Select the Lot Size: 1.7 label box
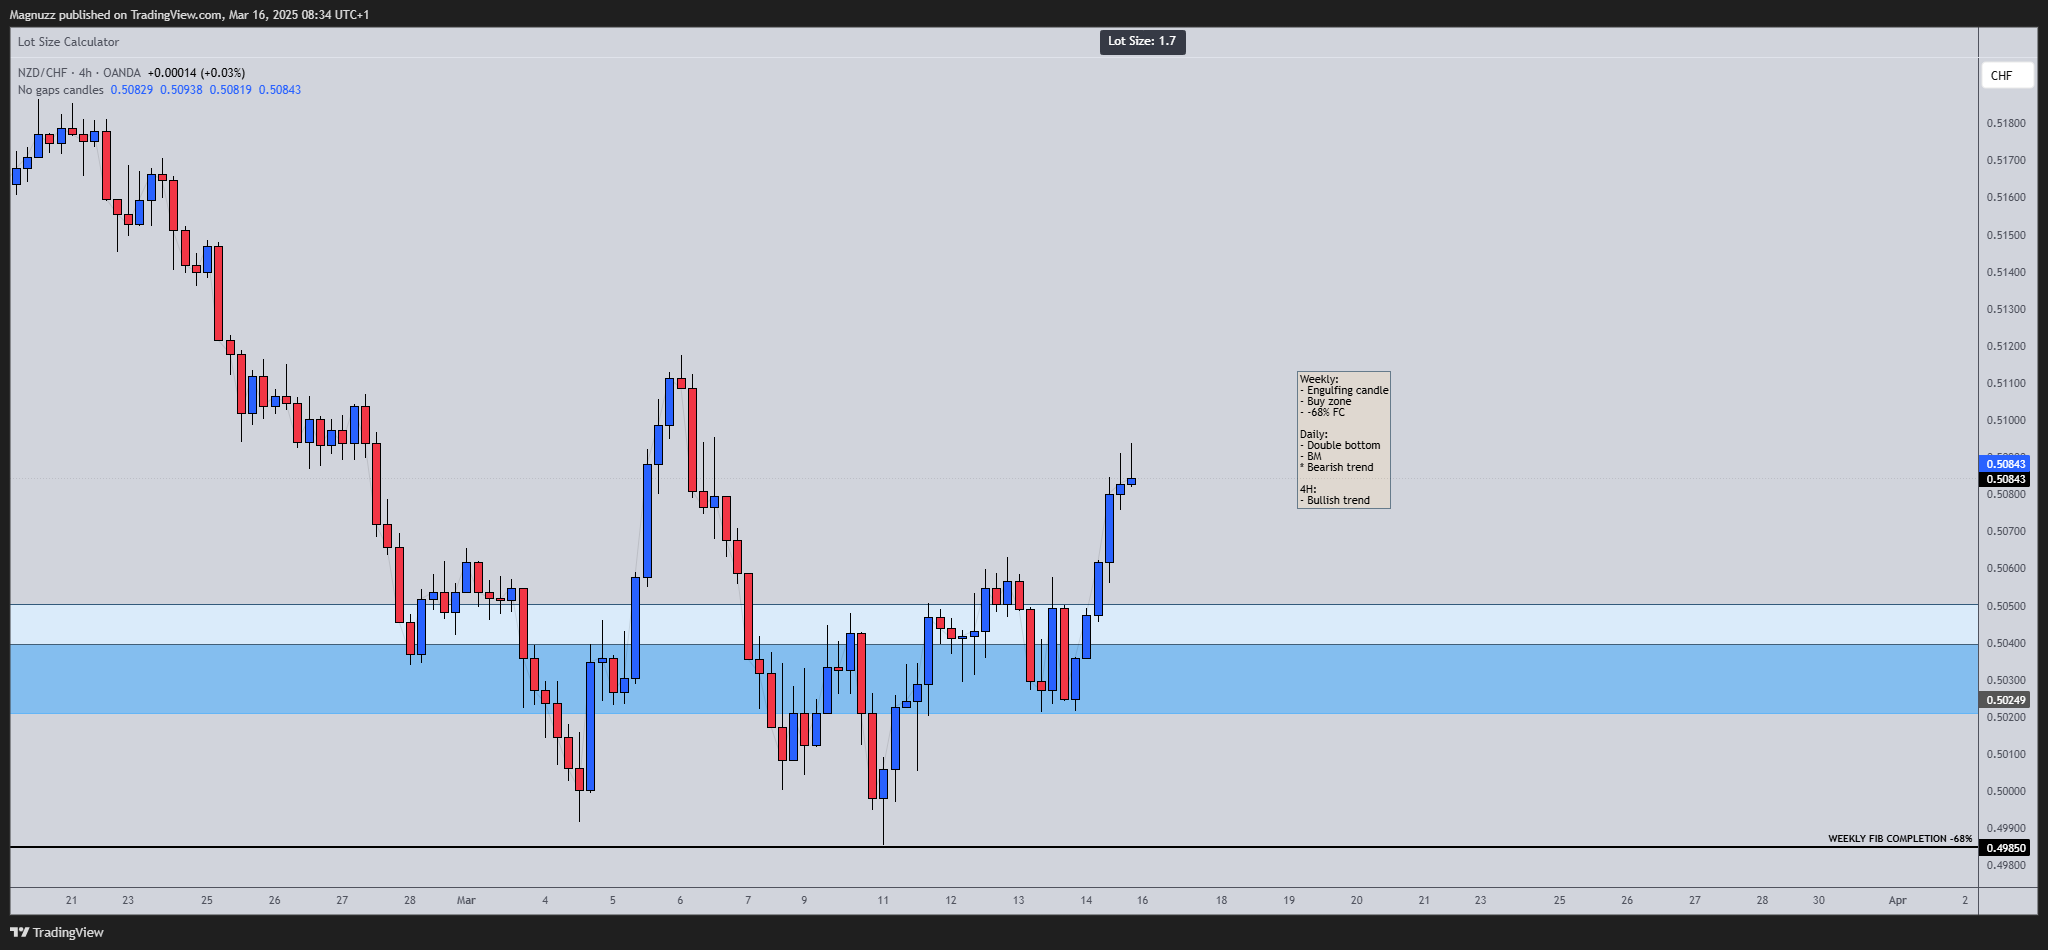This screenshot has height=950, width=2048. (1142, 41)
